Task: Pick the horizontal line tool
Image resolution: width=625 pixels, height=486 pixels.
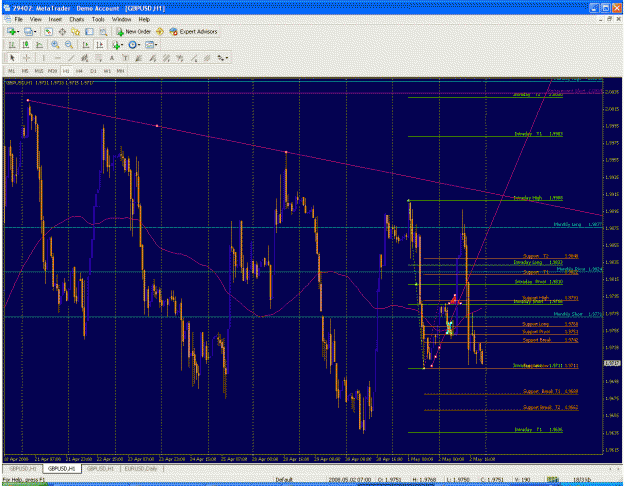Action: click(x=57, y=58)
